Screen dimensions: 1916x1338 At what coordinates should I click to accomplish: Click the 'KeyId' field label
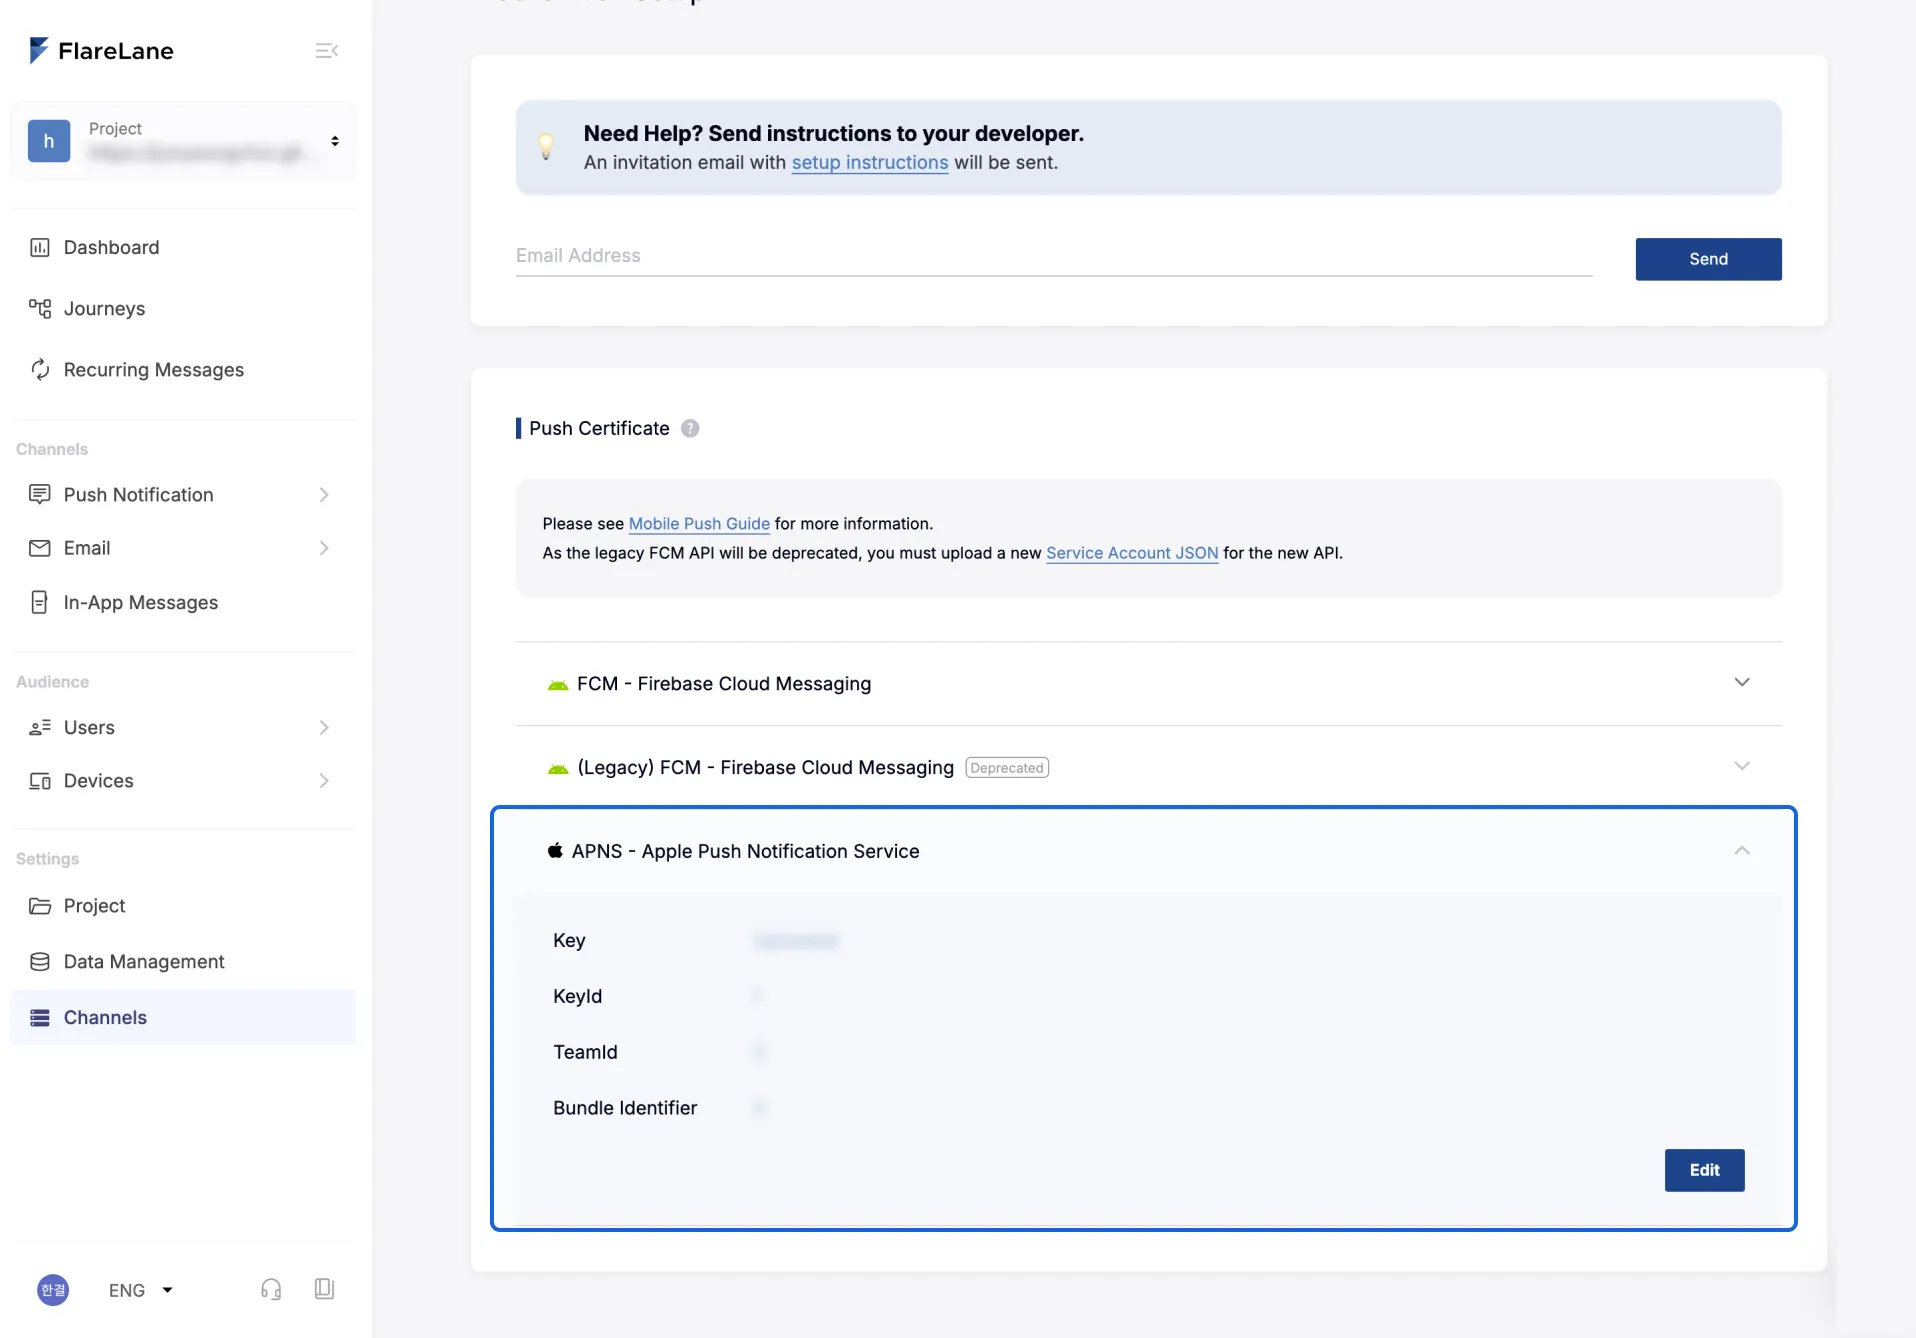(x=577, y=996)
